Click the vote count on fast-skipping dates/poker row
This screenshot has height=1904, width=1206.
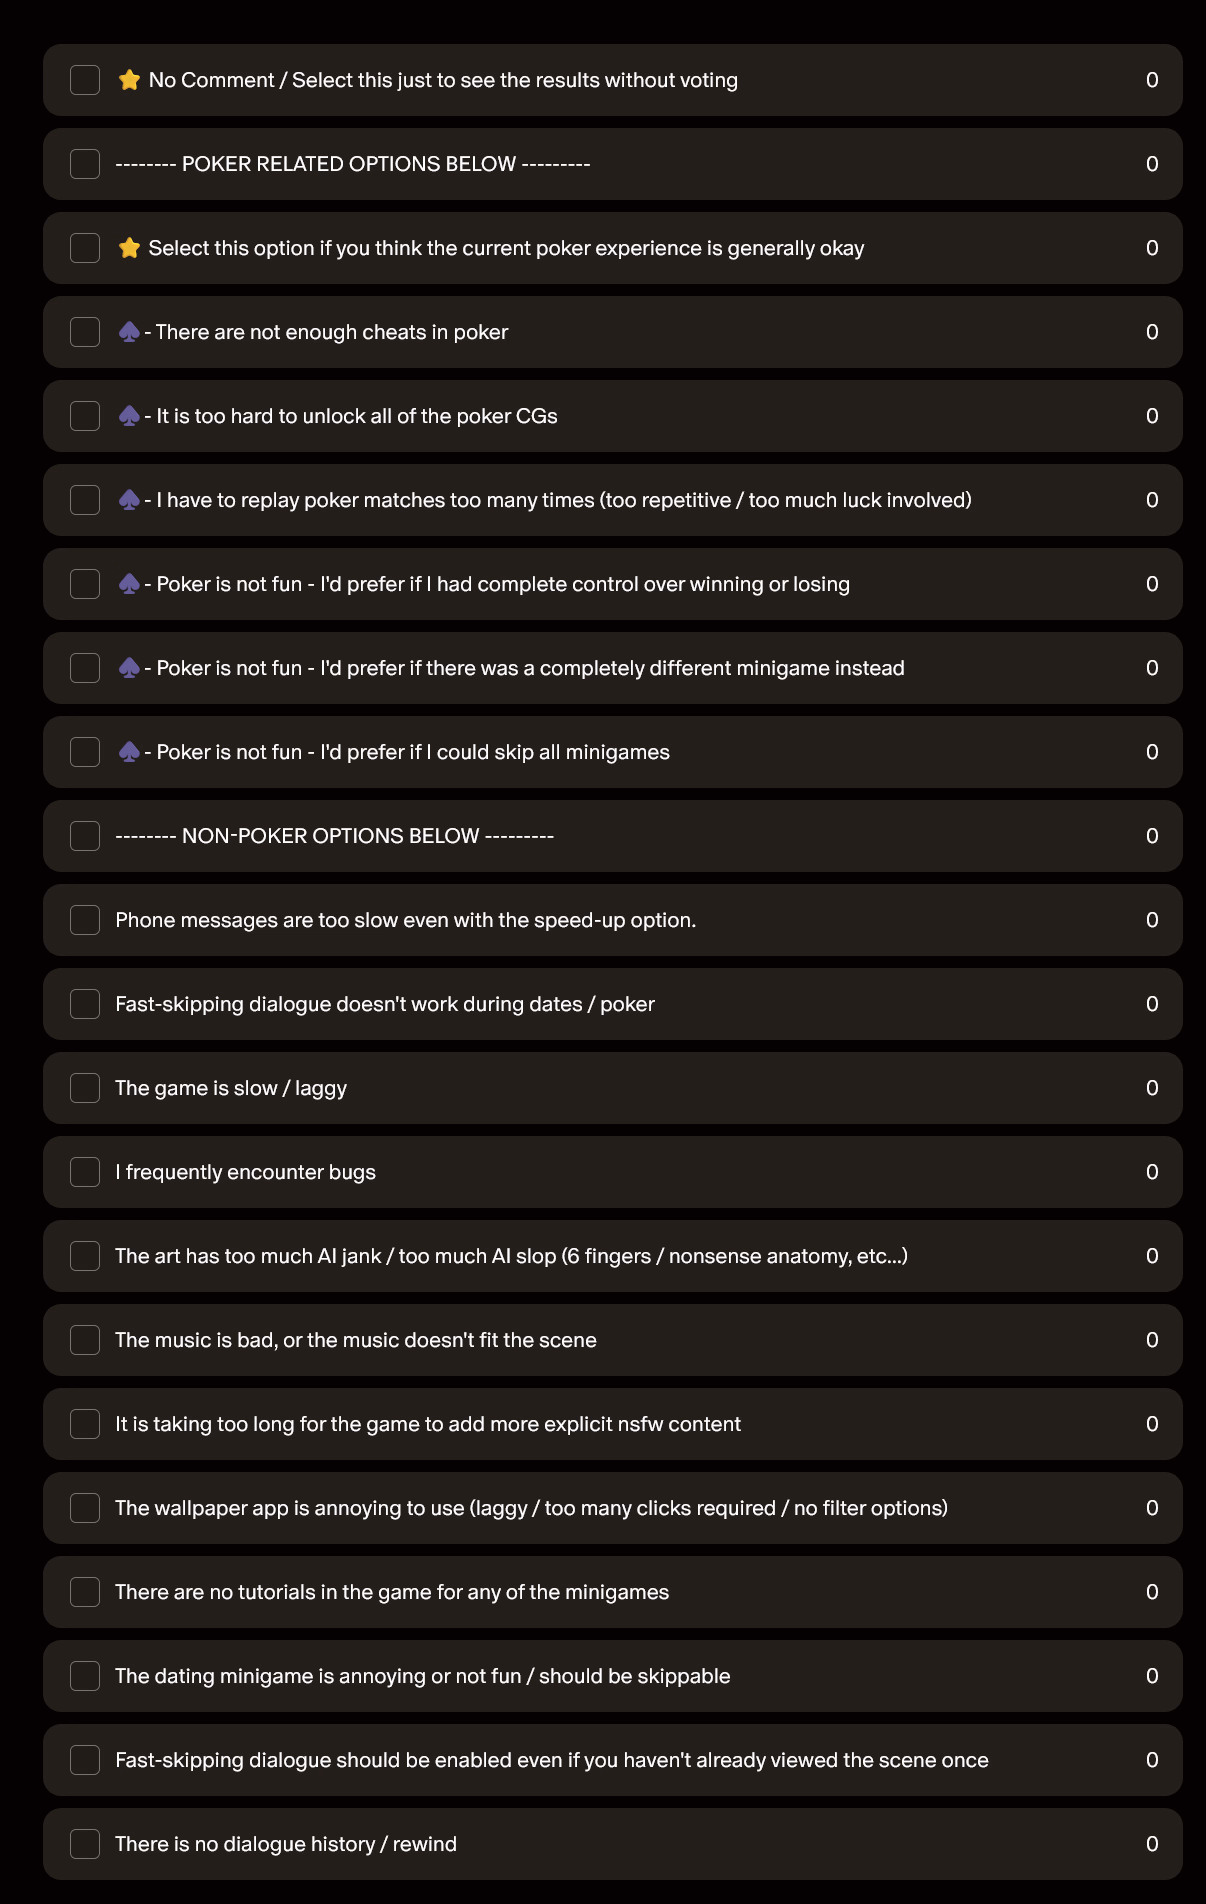click(x=1152, y=1004)
